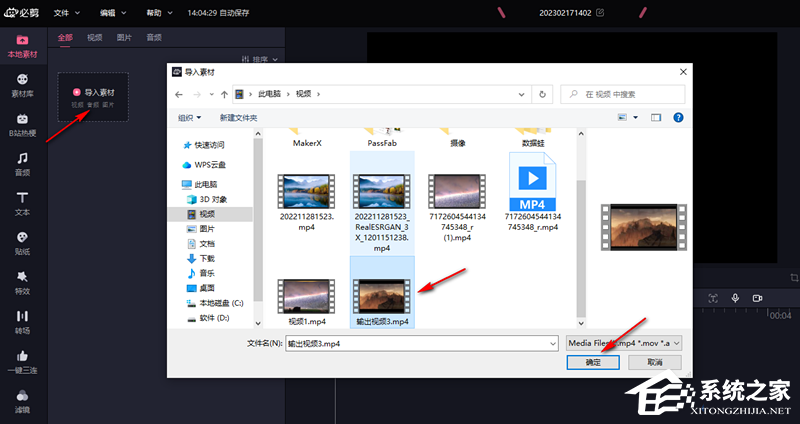Expand the view options dropdown arrow
This screenshot has height=424, width=800.
coord(636,117)
